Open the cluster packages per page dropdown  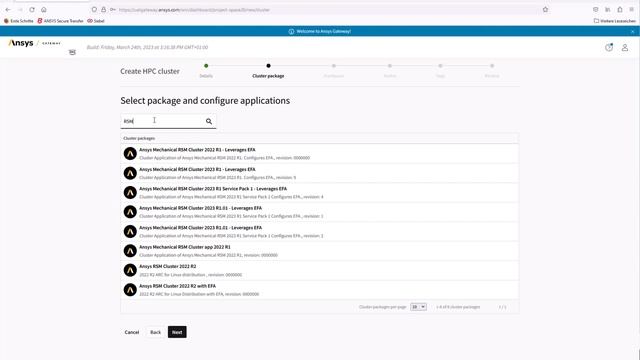tap(418, 307)
